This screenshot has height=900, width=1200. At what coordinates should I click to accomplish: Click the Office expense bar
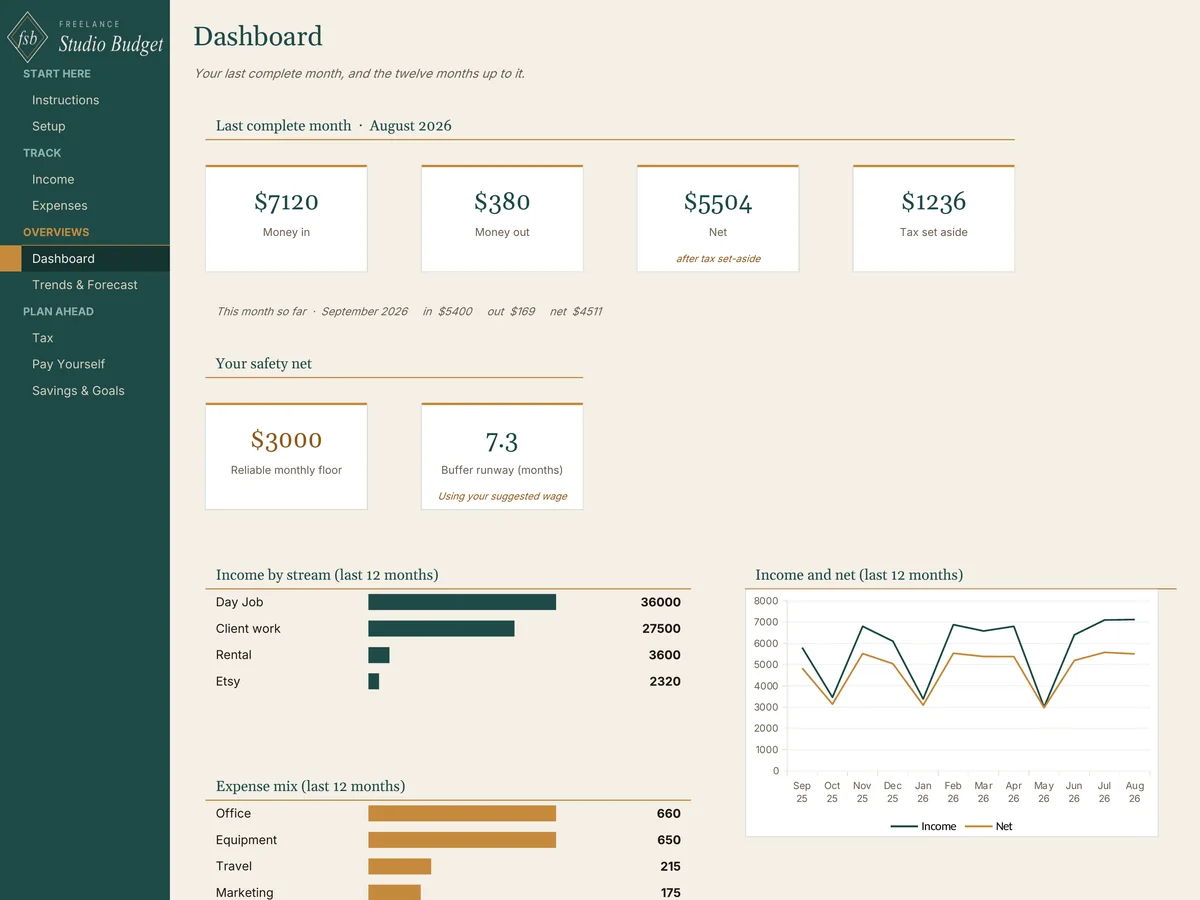462,814
